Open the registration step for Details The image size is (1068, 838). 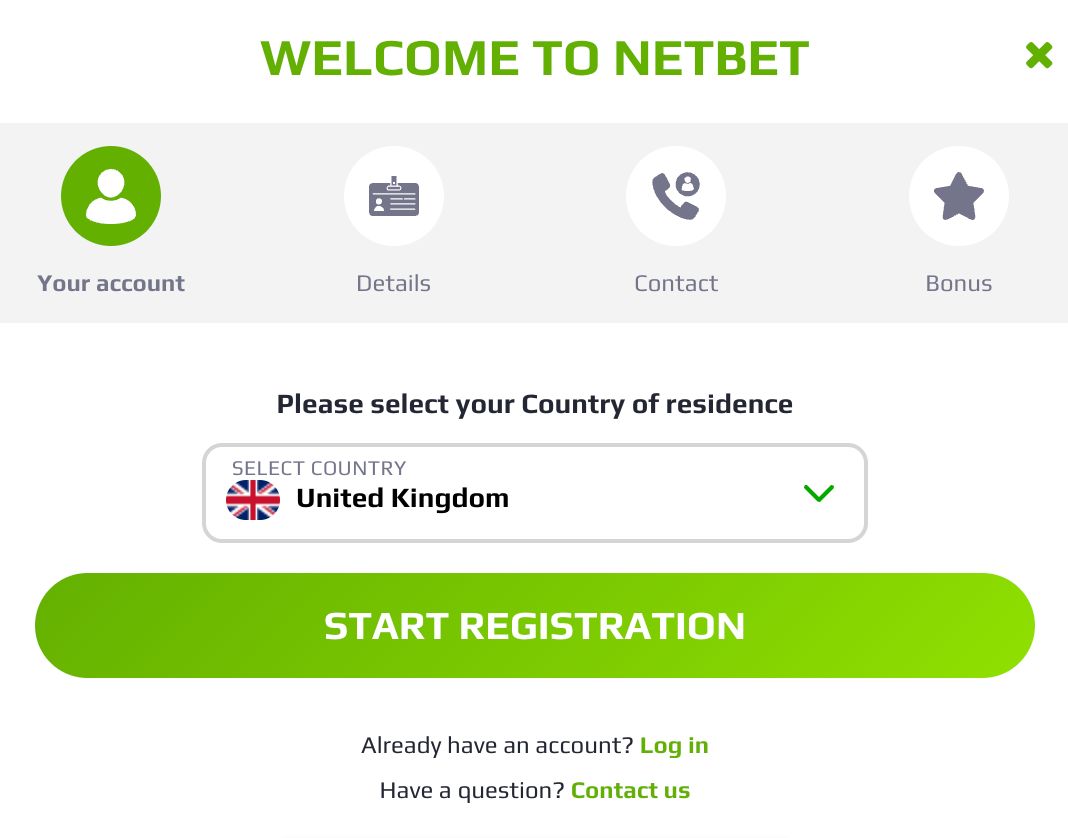(x=394, y=222)
